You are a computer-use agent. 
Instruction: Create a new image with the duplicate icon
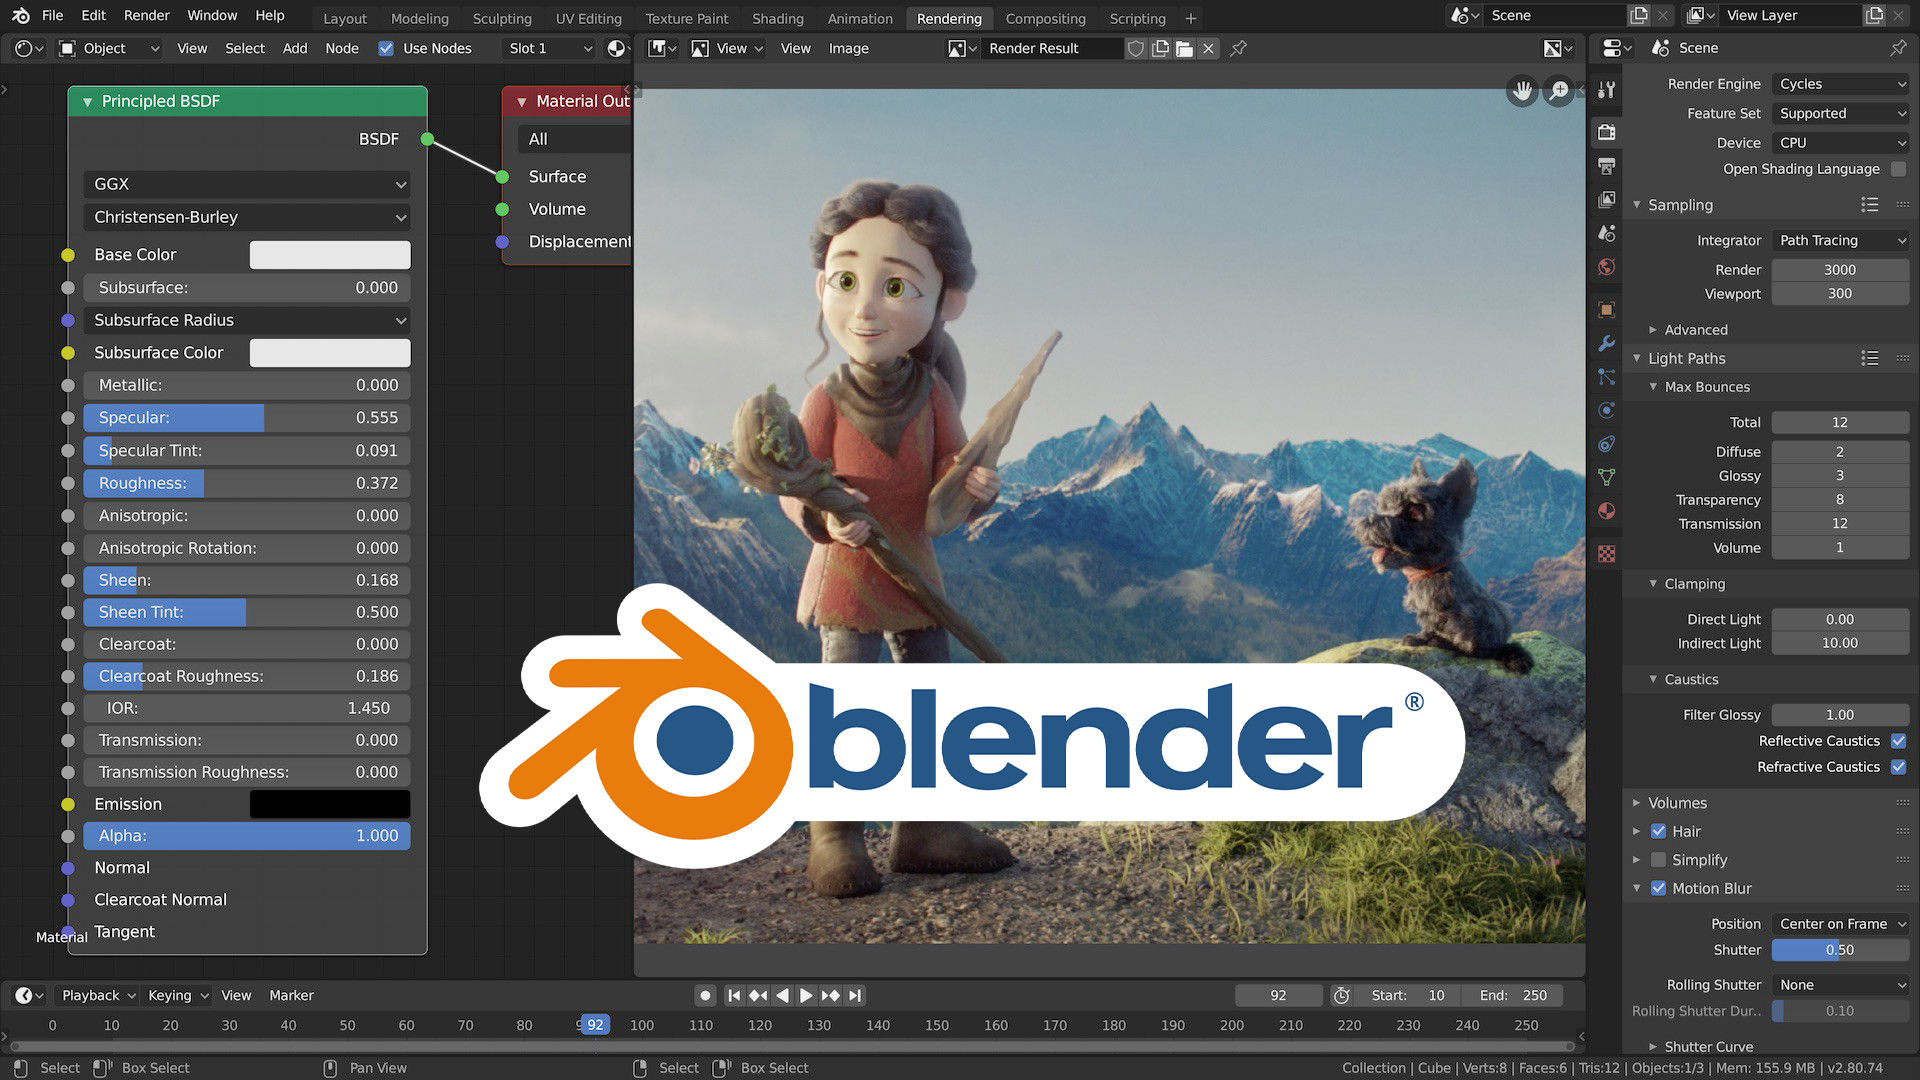pyautogui.click(x=1160, y=48)
